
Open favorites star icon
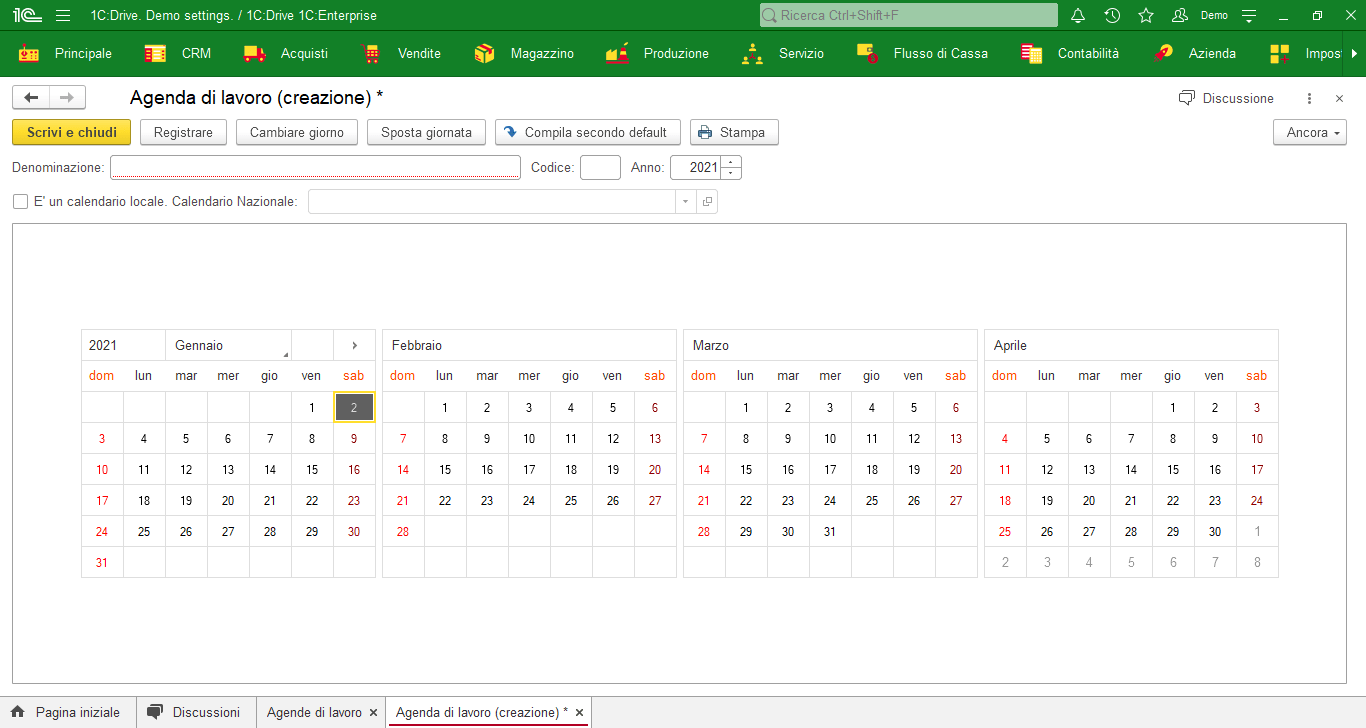(x=1146, y=15)
